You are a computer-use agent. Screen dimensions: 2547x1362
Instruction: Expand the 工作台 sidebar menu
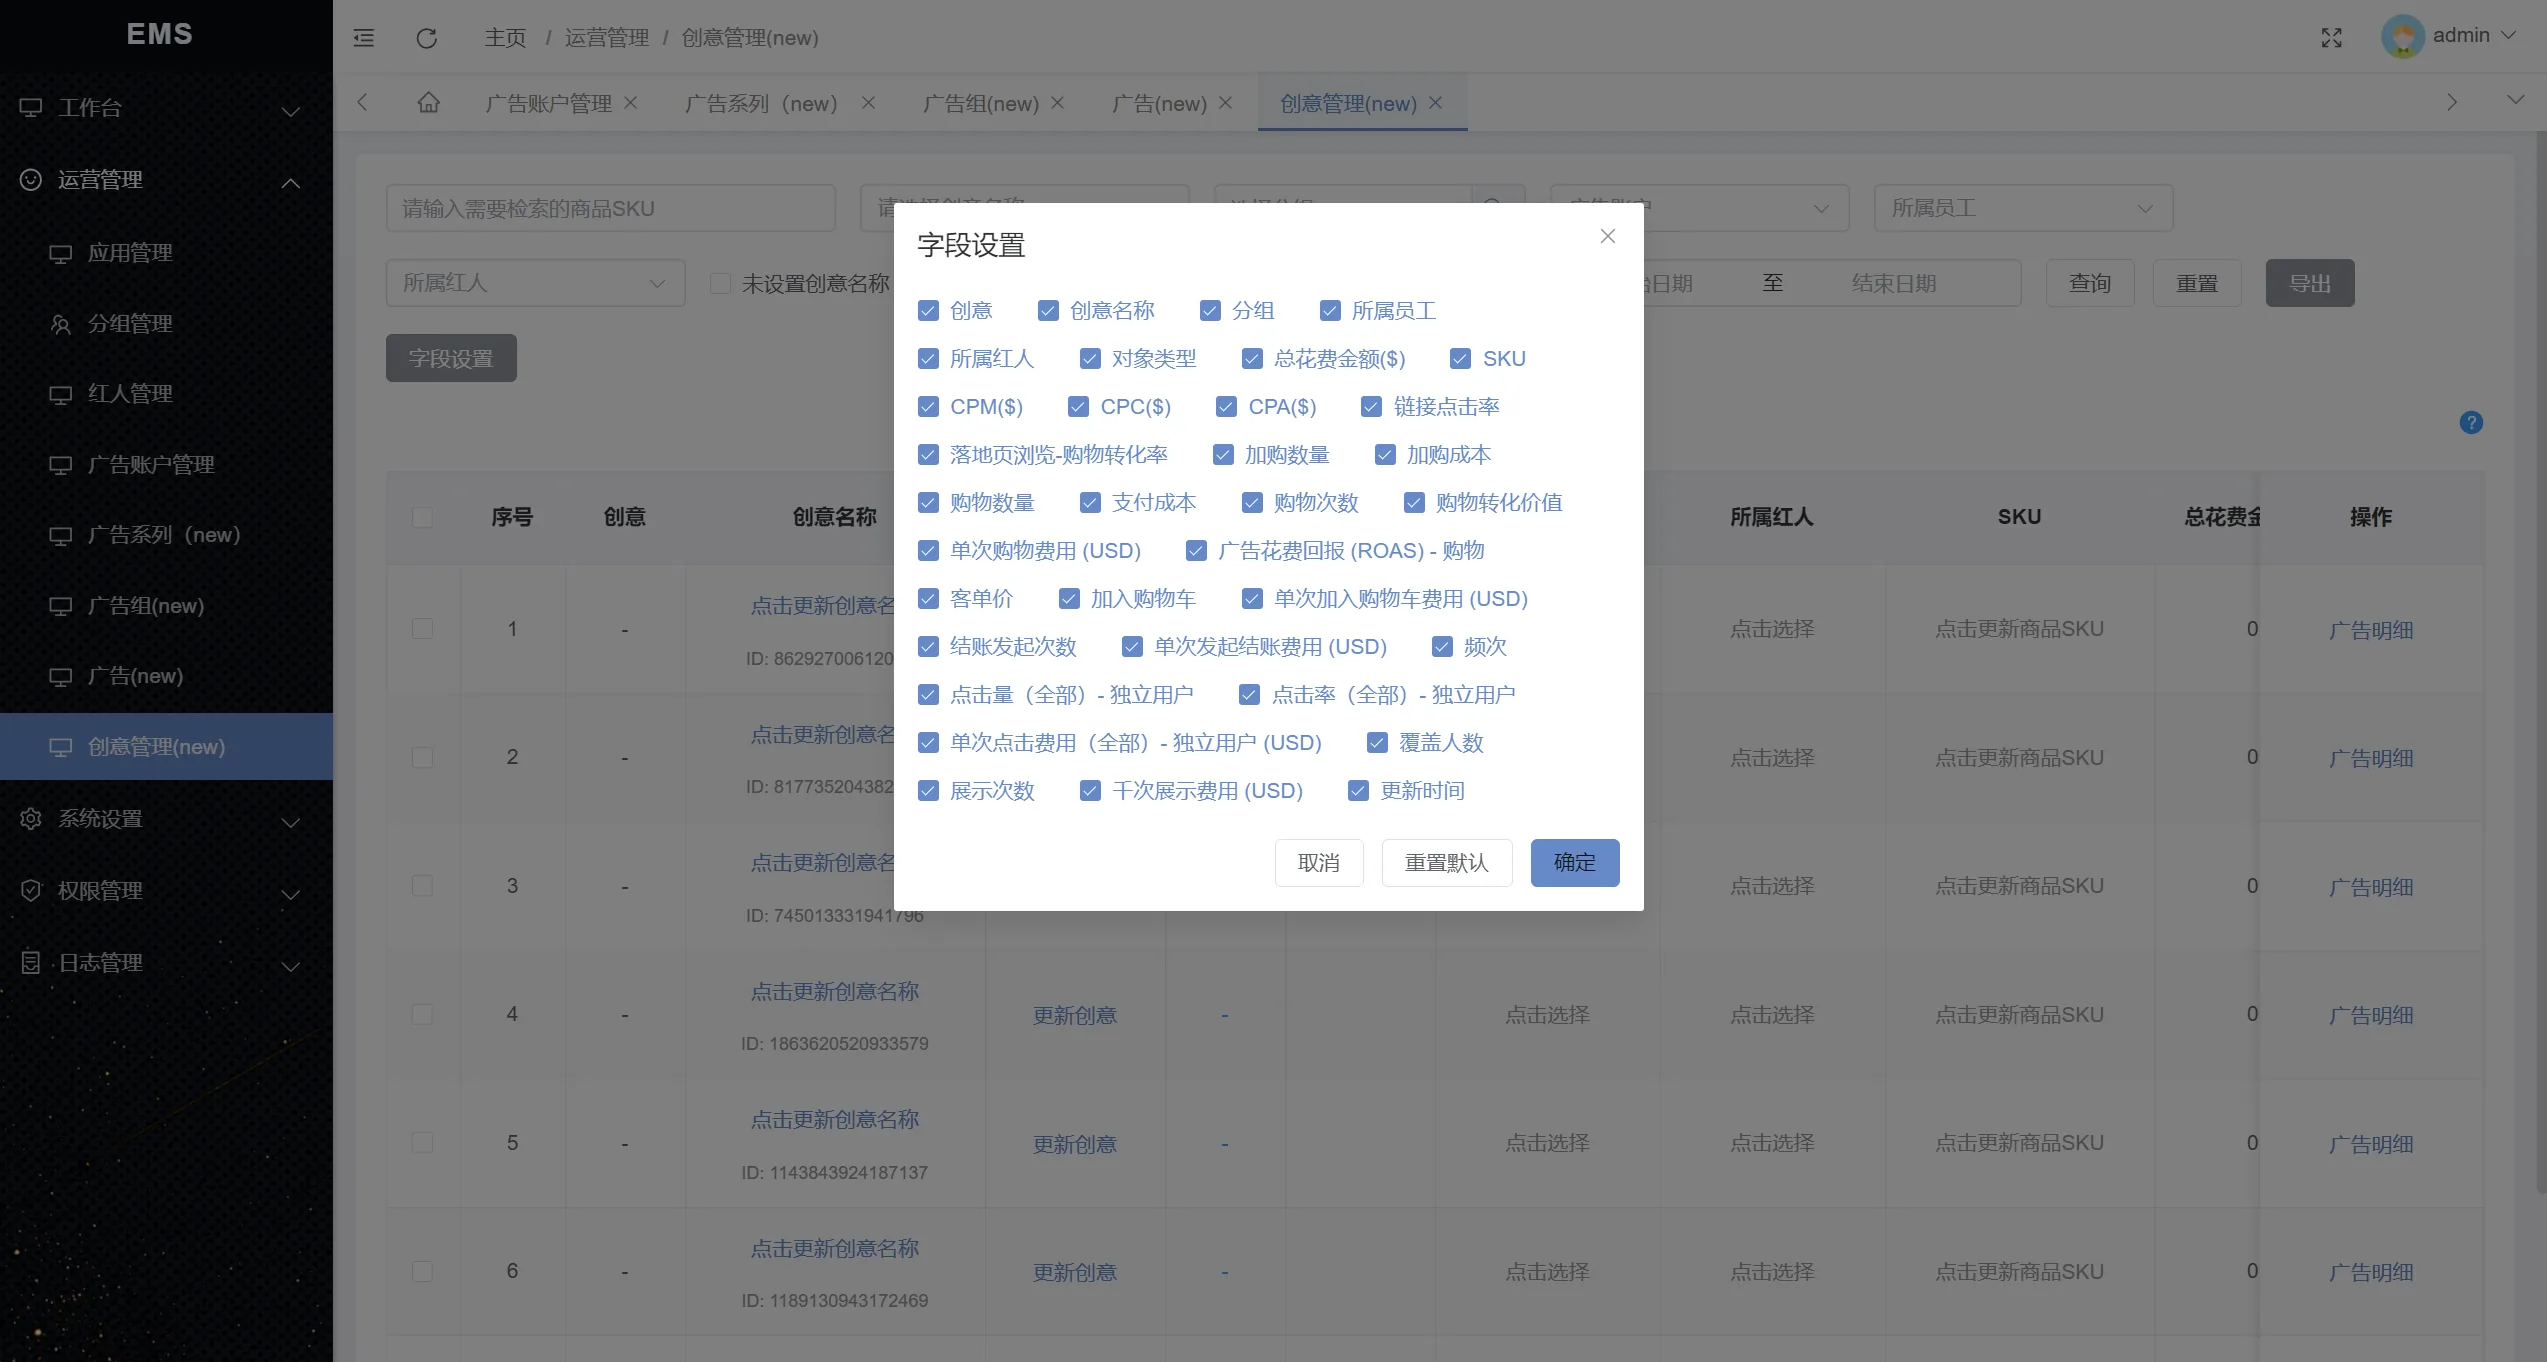pyautogui.click(x=291, y=110)
